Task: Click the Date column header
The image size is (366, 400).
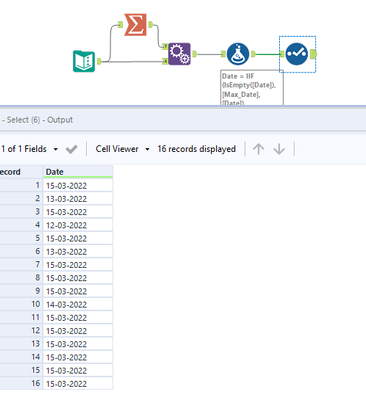Action: pos(78,172)
